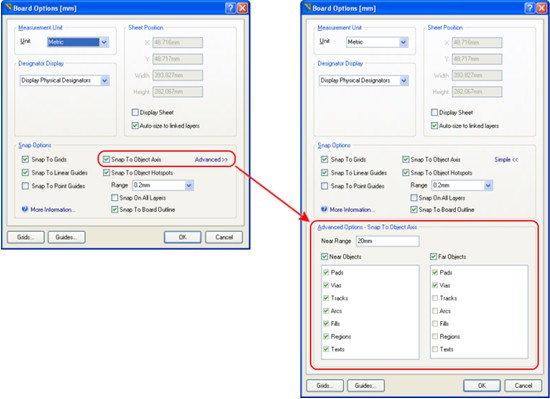Toggle Snap To Grids in right dialog

[x=324, y=160]
